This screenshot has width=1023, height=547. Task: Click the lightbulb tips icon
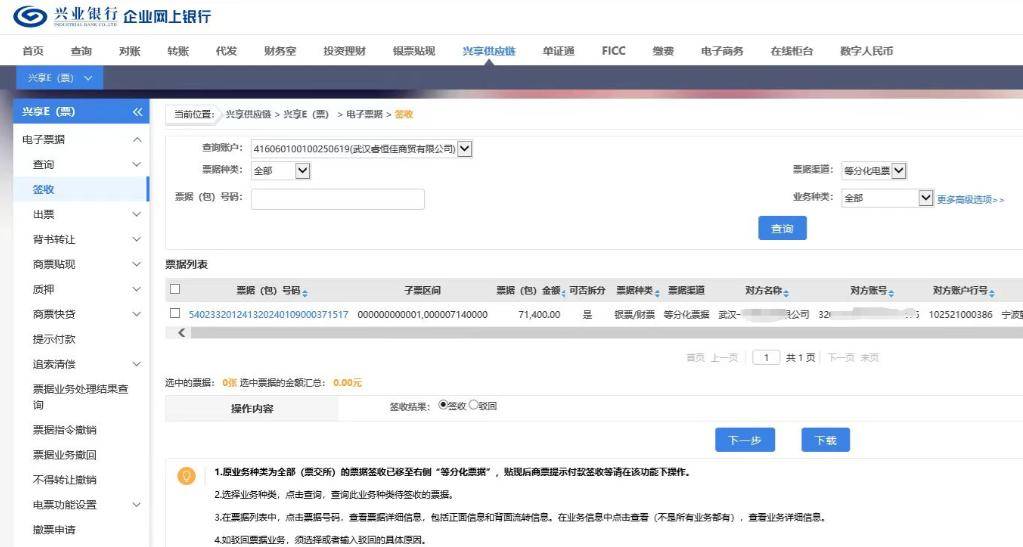coord(186,476)
